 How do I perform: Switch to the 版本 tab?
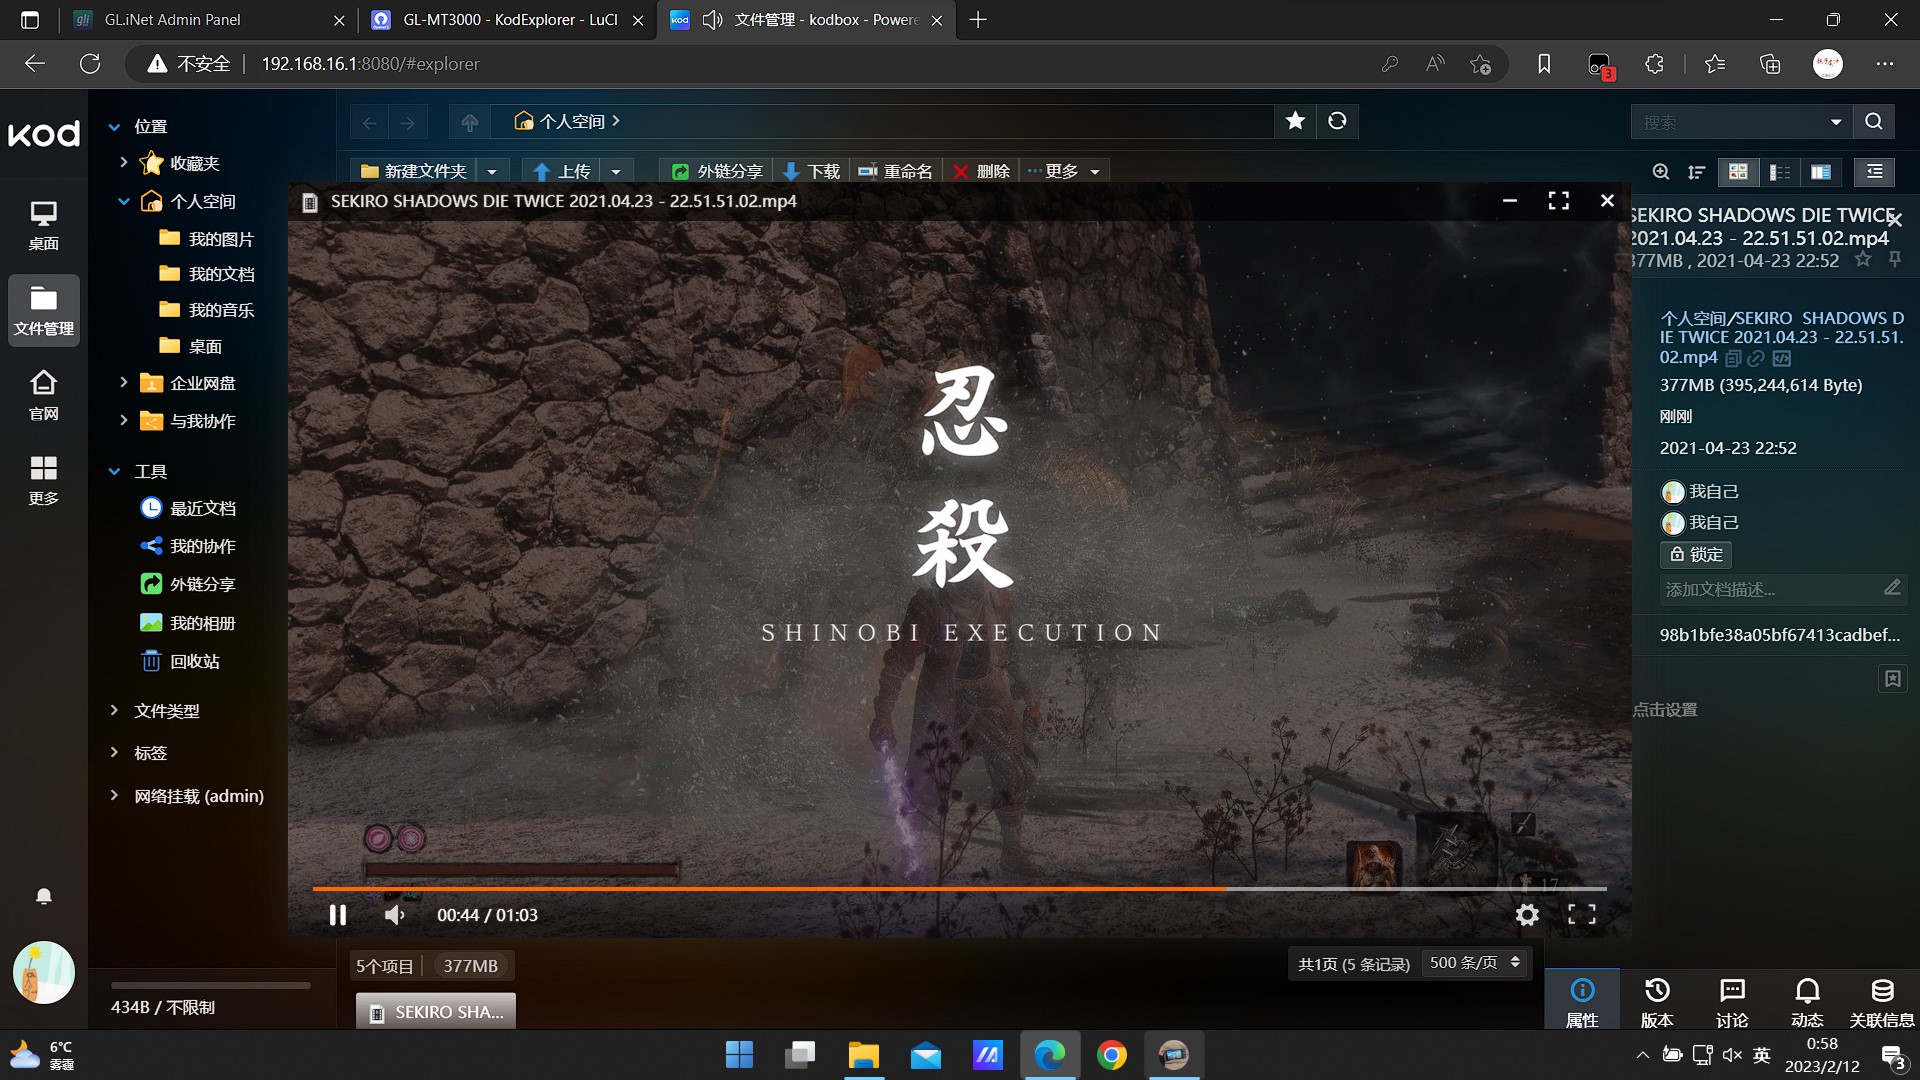coord(1657,1002)
